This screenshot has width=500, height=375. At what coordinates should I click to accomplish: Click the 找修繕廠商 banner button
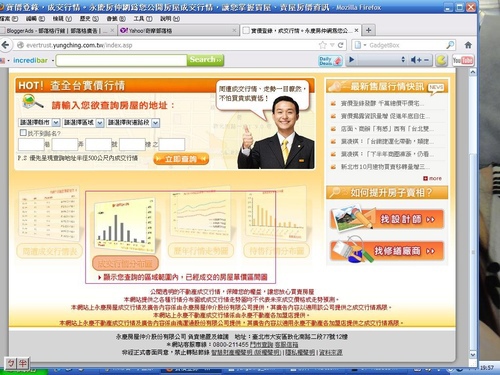(x=387, y=251)
